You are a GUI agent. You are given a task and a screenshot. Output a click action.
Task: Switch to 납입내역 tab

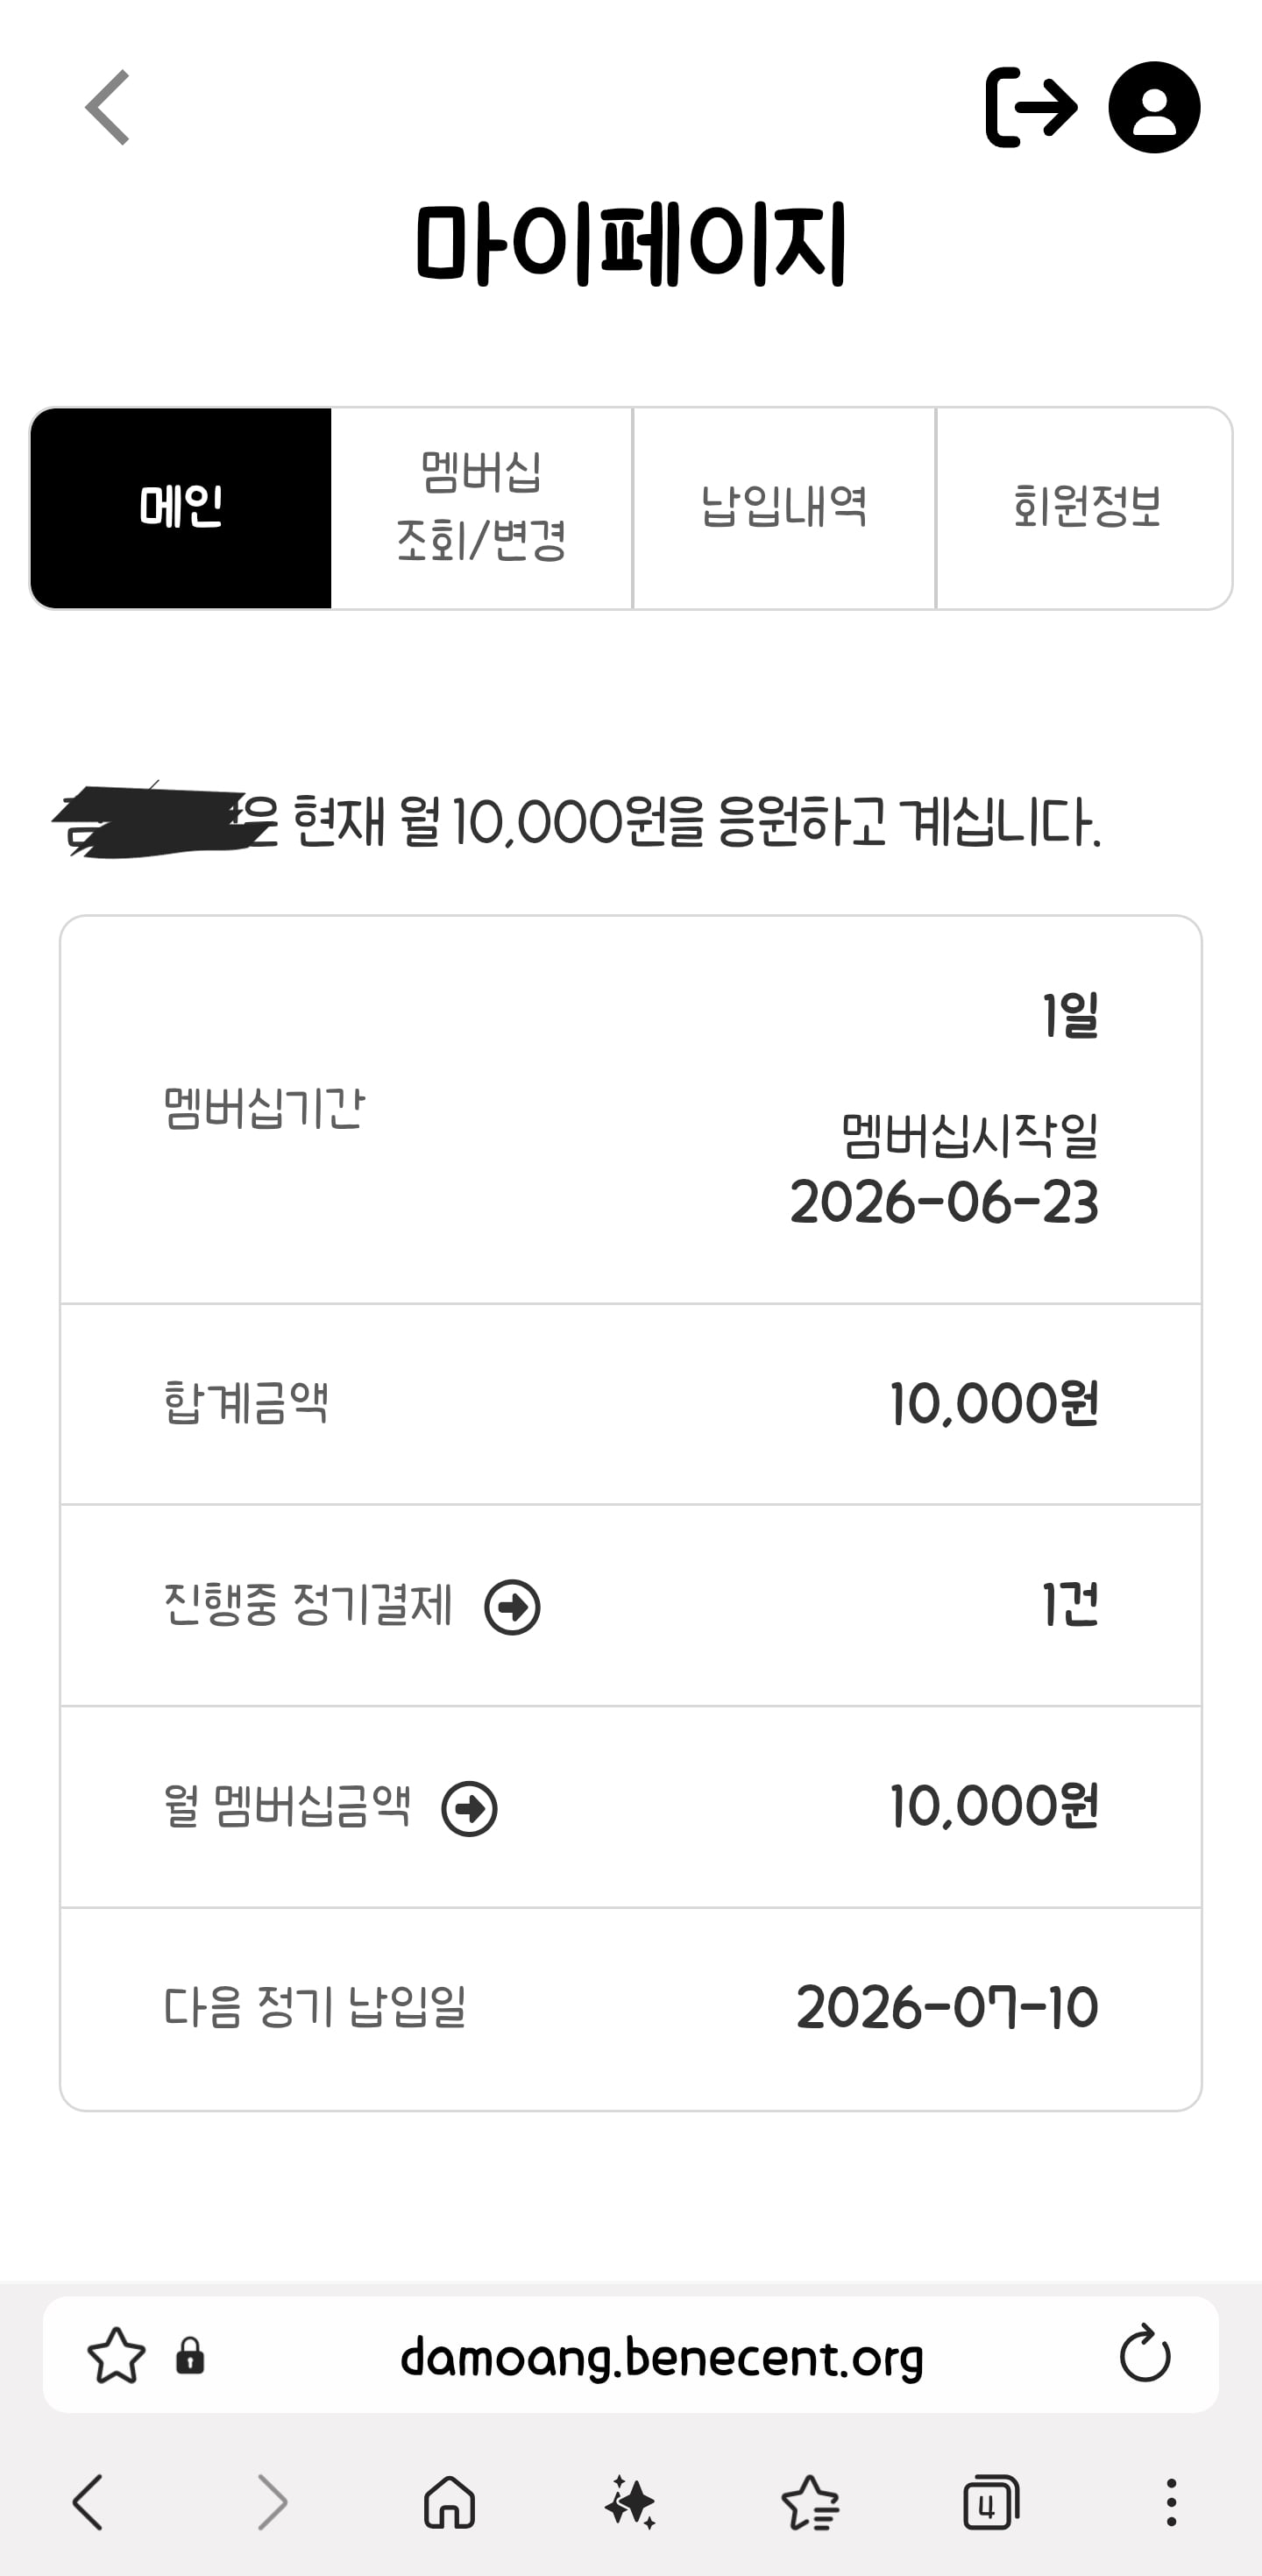click(x=784, y=508)
